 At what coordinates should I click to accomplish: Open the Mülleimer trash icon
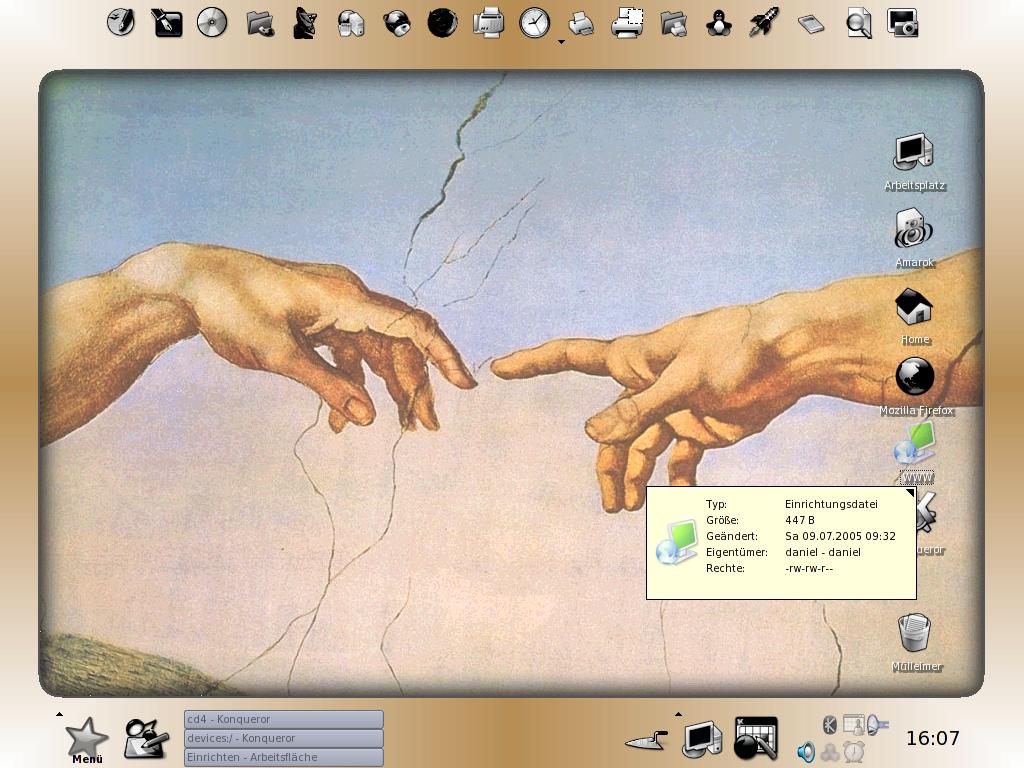coord(916,642)
